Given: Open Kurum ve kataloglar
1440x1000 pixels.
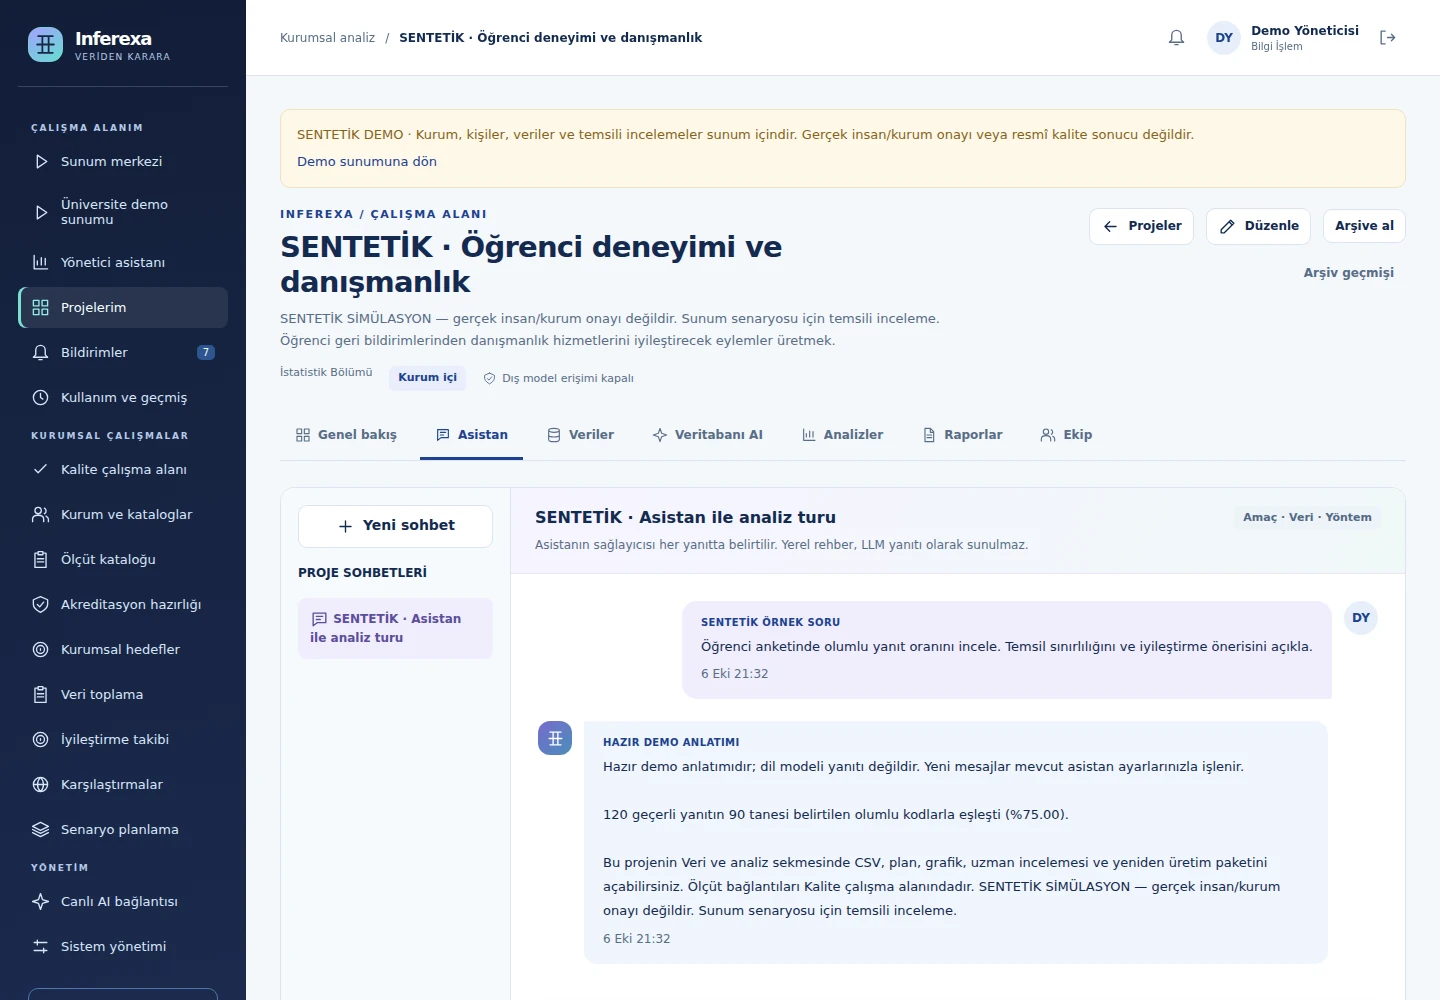Looking at the screenshot, I should 123,515.
